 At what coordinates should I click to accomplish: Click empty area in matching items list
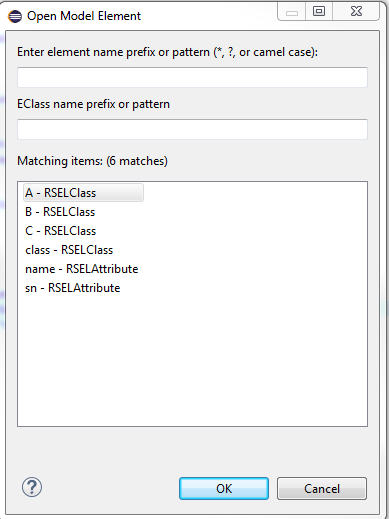click(192, 360)
